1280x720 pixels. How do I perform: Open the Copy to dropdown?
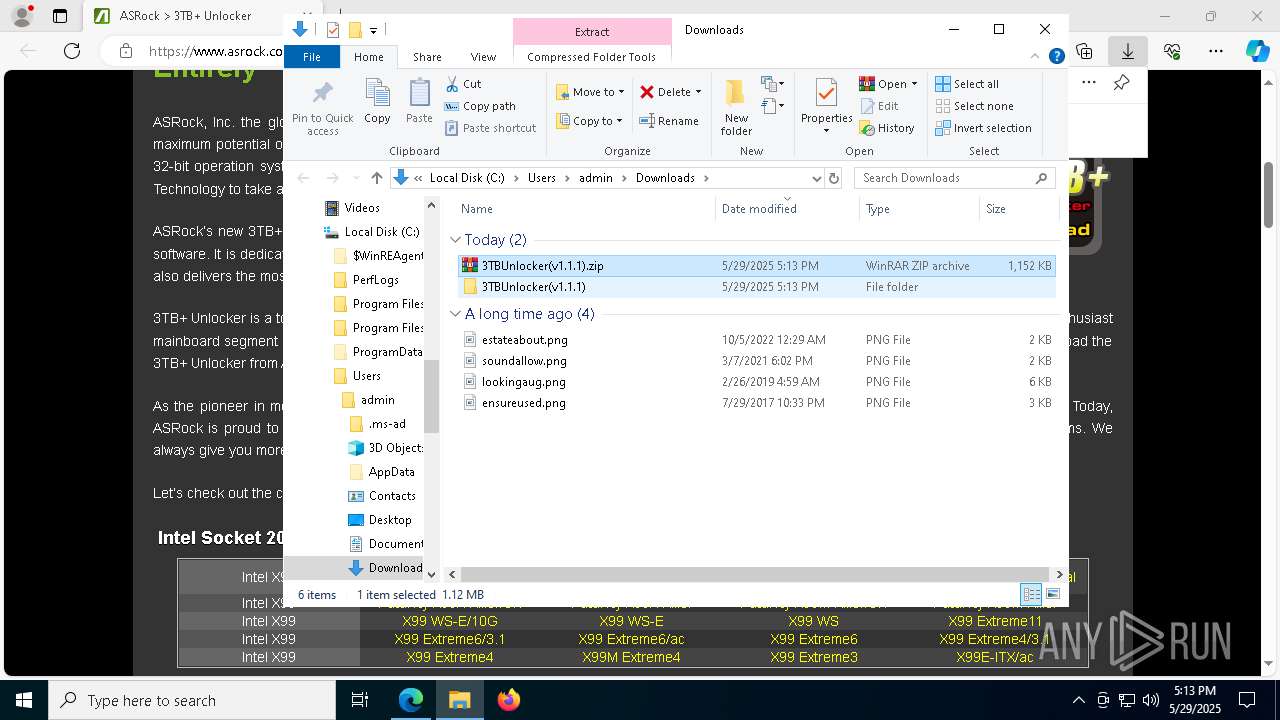pos(589,121)
